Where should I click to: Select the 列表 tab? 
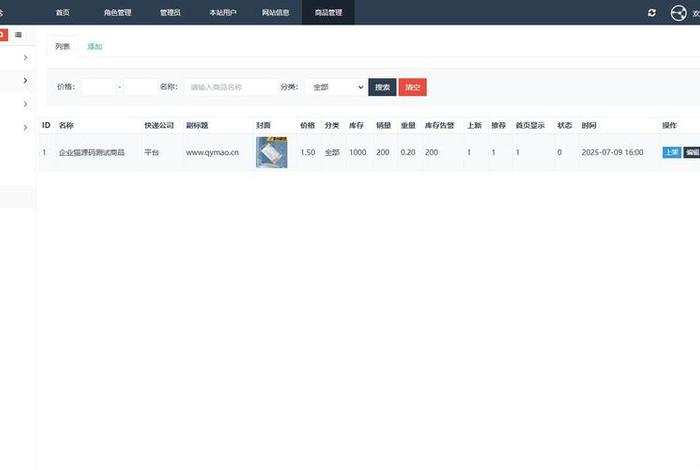click(x=62, y=46)
